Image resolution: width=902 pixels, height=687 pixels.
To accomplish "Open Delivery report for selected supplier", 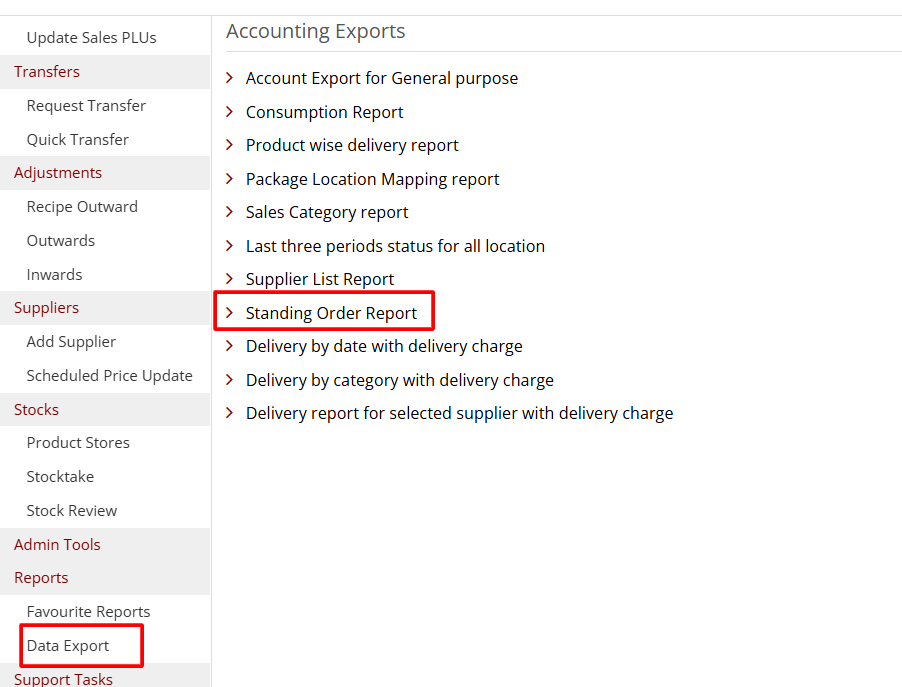I will click(x=459, y=413).
